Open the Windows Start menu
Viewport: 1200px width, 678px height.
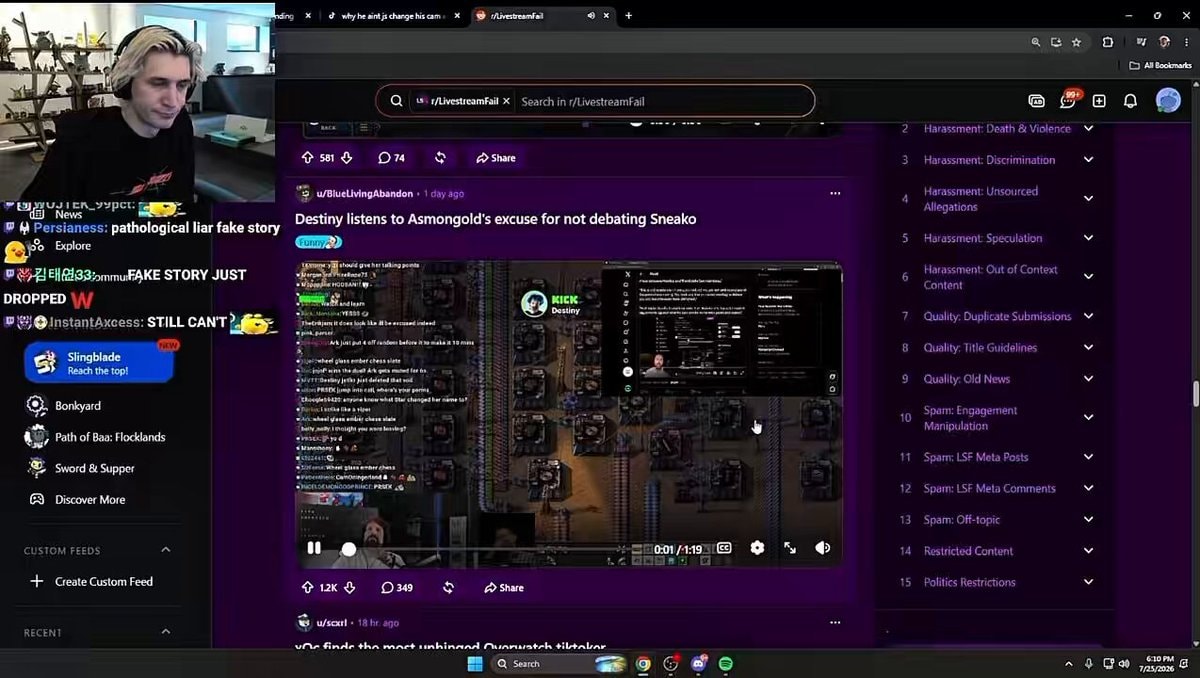475,663
